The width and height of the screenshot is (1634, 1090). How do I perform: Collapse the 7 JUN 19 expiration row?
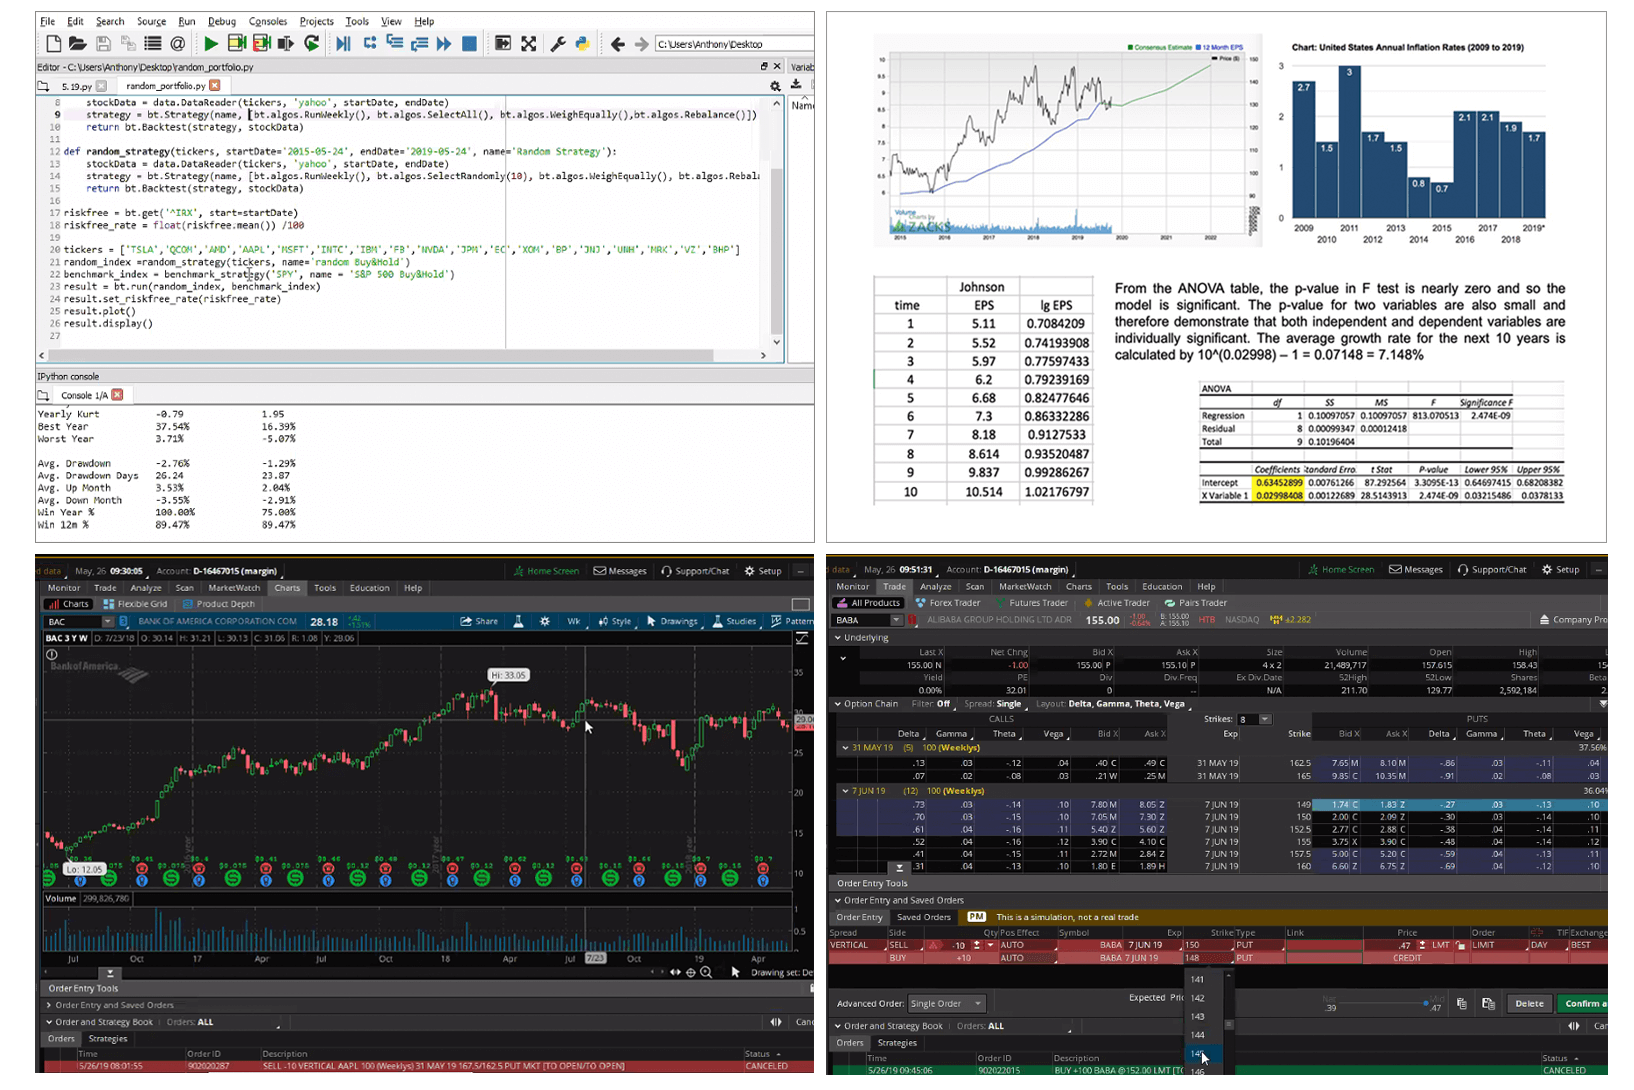coord(846,791)
